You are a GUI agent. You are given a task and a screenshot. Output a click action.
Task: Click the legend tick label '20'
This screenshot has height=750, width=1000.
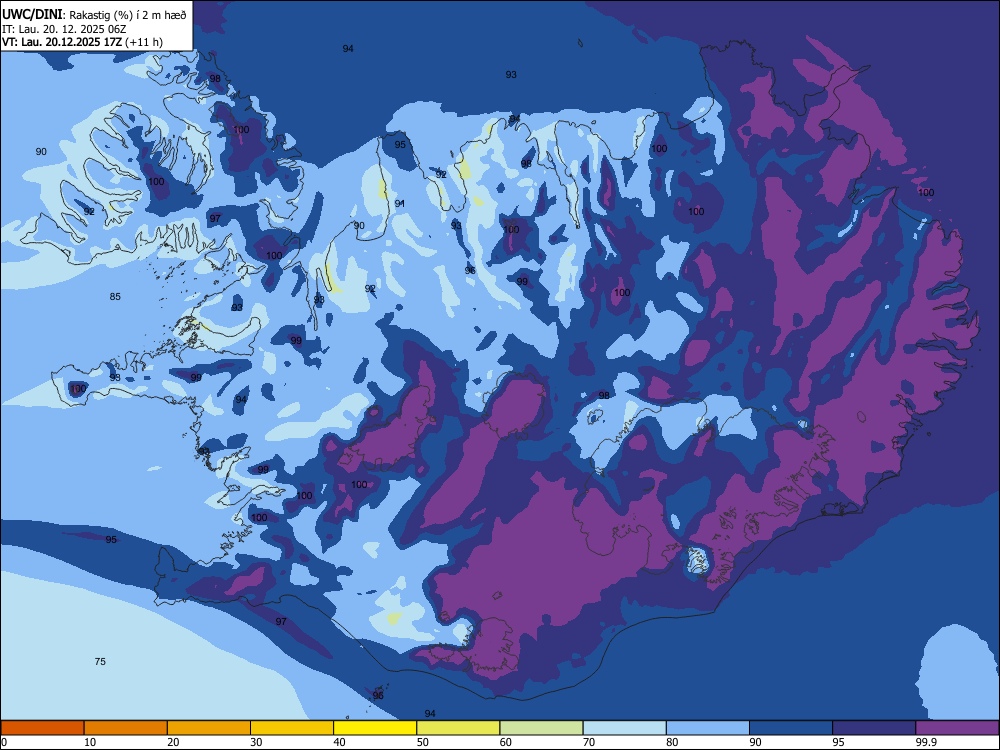tap(173, 742)
